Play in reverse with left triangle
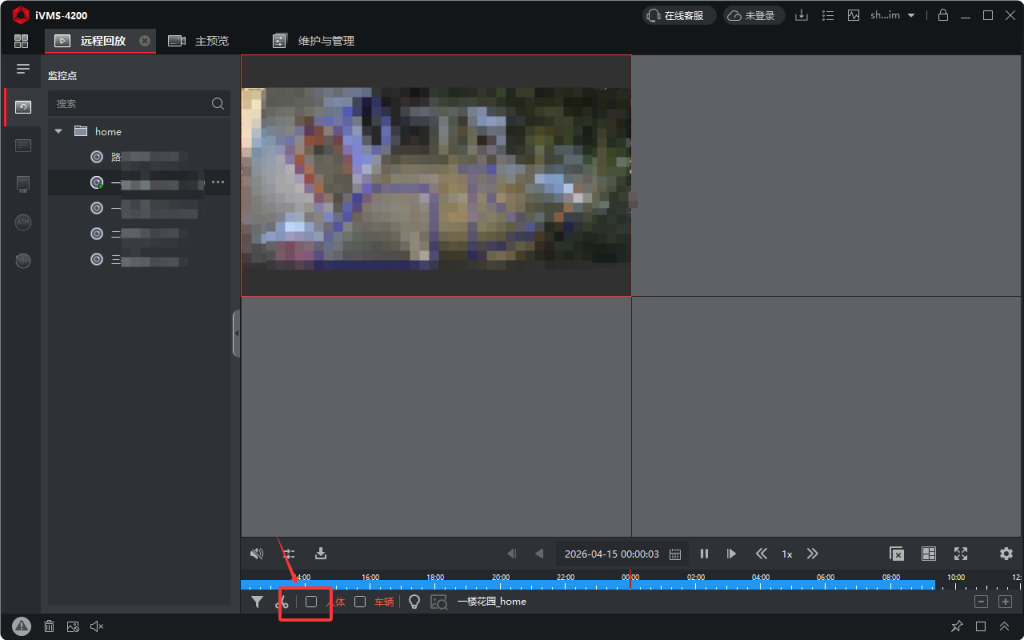The height and width of the screenshot is (640, 1024). pyautogui.click(x=539, y=554)
